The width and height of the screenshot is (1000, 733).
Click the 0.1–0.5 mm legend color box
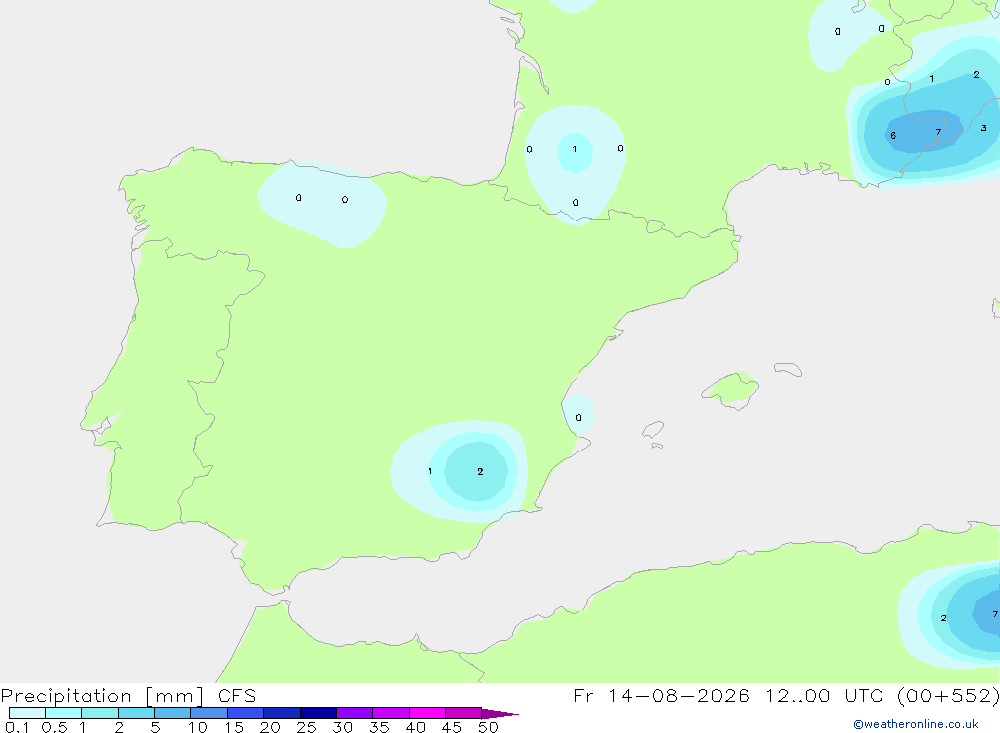coord(27,713)
